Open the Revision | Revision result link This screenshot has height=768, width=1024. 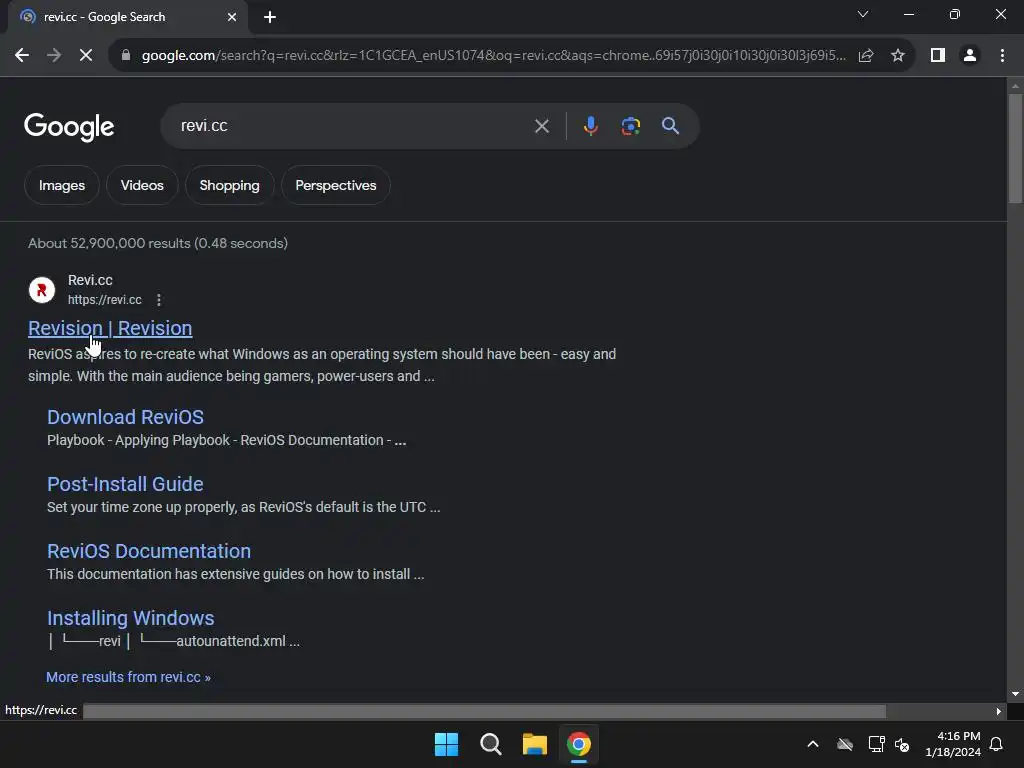(110, 328)
